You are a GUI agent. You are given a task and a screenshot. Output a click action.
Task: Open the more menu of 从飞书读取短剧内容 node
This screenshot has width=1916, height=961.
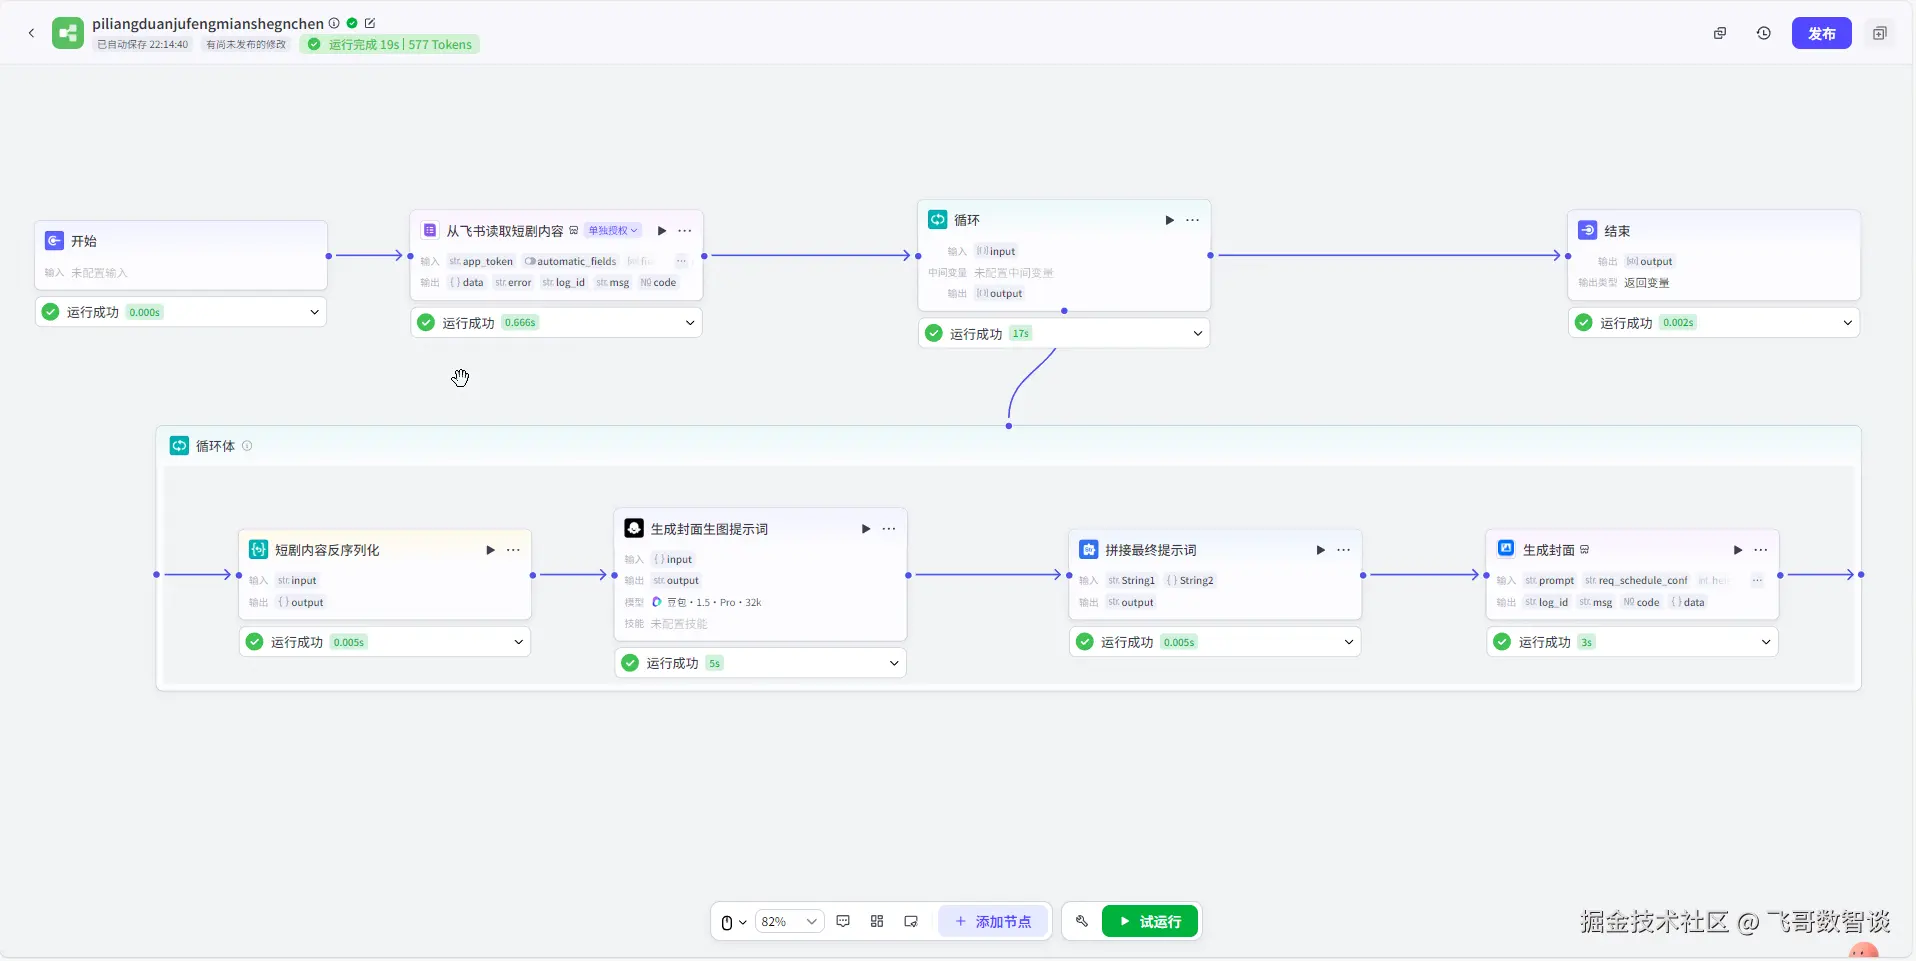click(x=685, y=231)
